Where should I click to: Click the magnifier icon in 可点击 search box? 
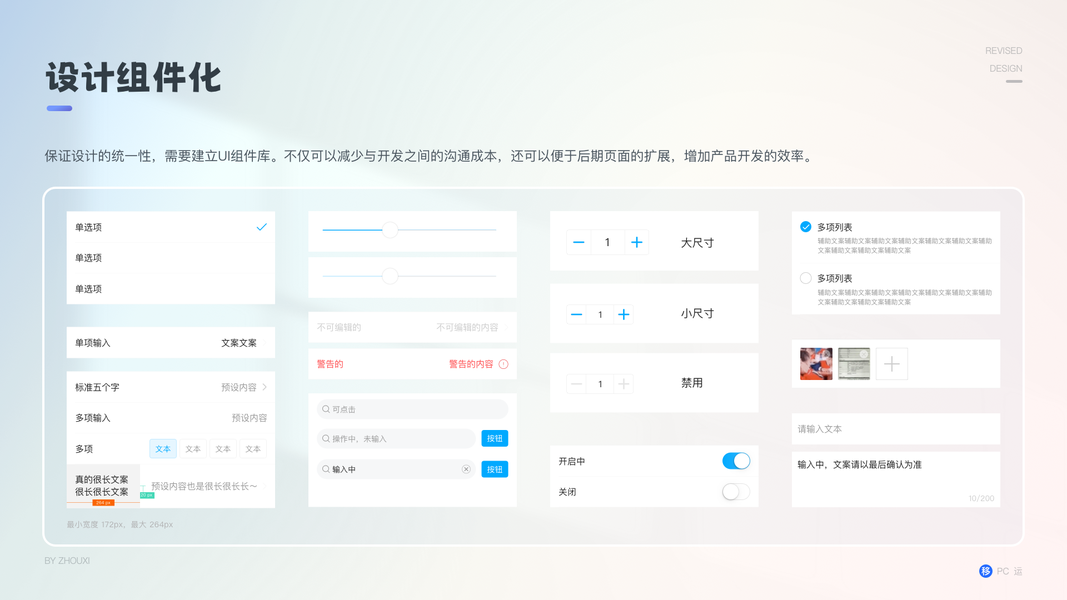coord(326,409)
